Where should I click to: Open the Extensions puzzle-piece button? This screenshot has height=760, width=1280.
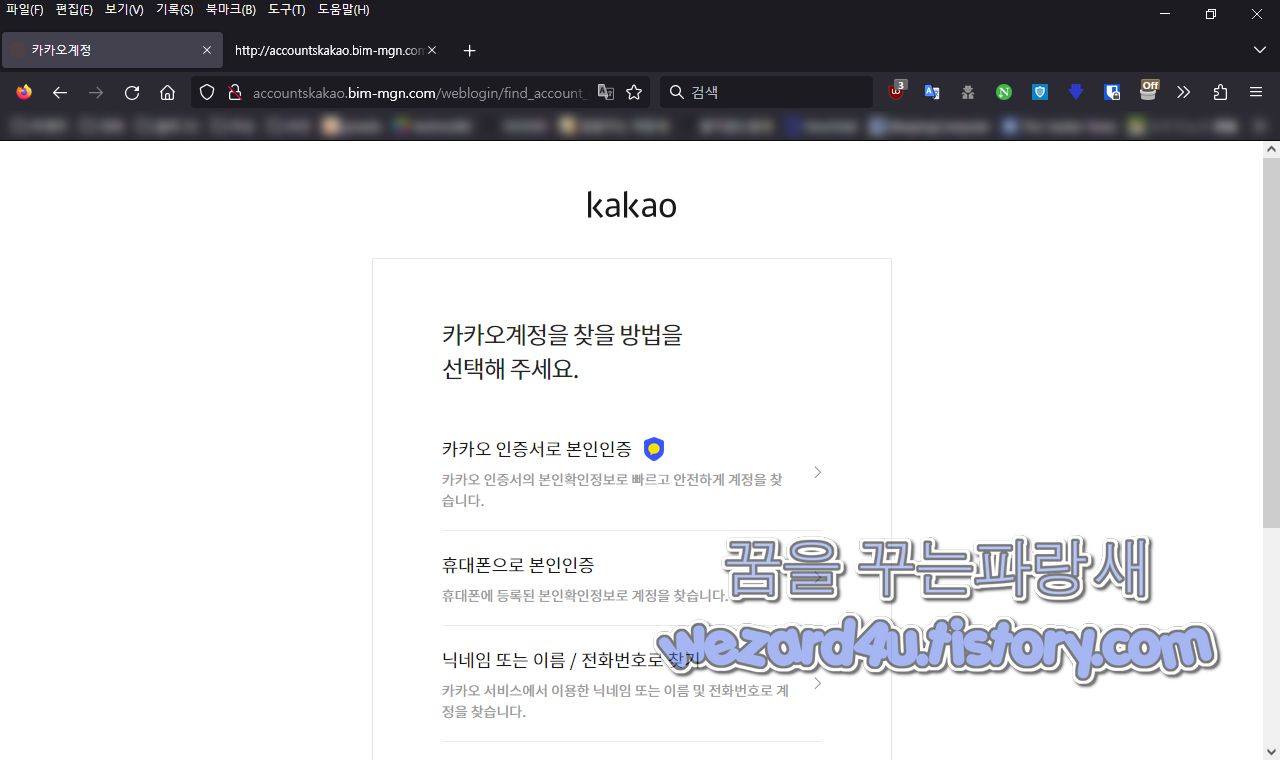pyautogui.click(x=1220, y=92)
